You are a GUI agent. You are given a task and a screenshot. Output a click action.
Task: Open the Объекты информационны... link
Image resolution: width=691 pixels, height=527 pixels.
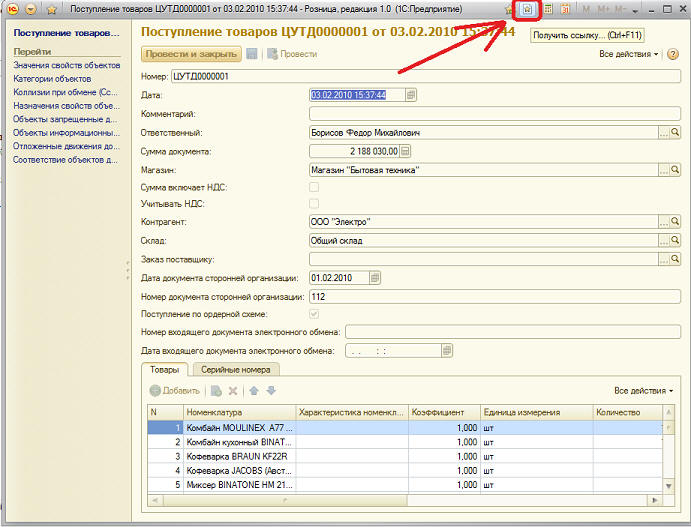[66, 133]
